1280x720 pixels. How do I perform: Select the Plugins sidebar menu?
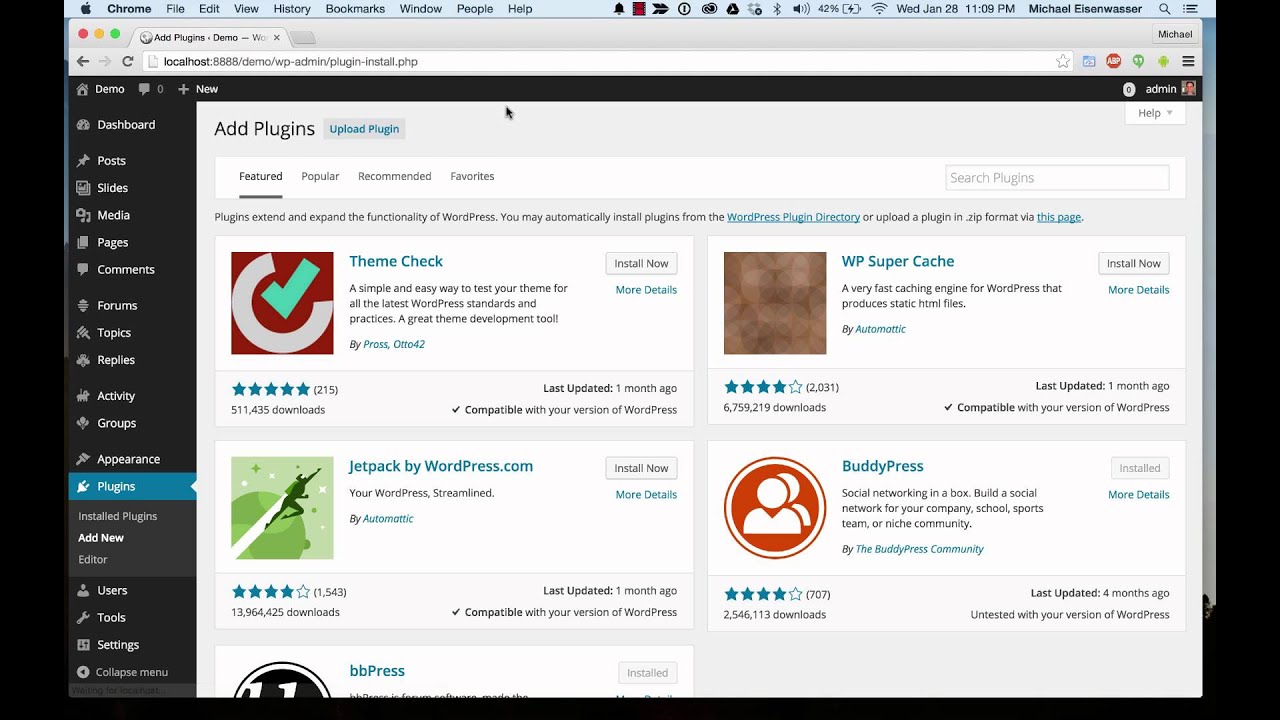132,487
